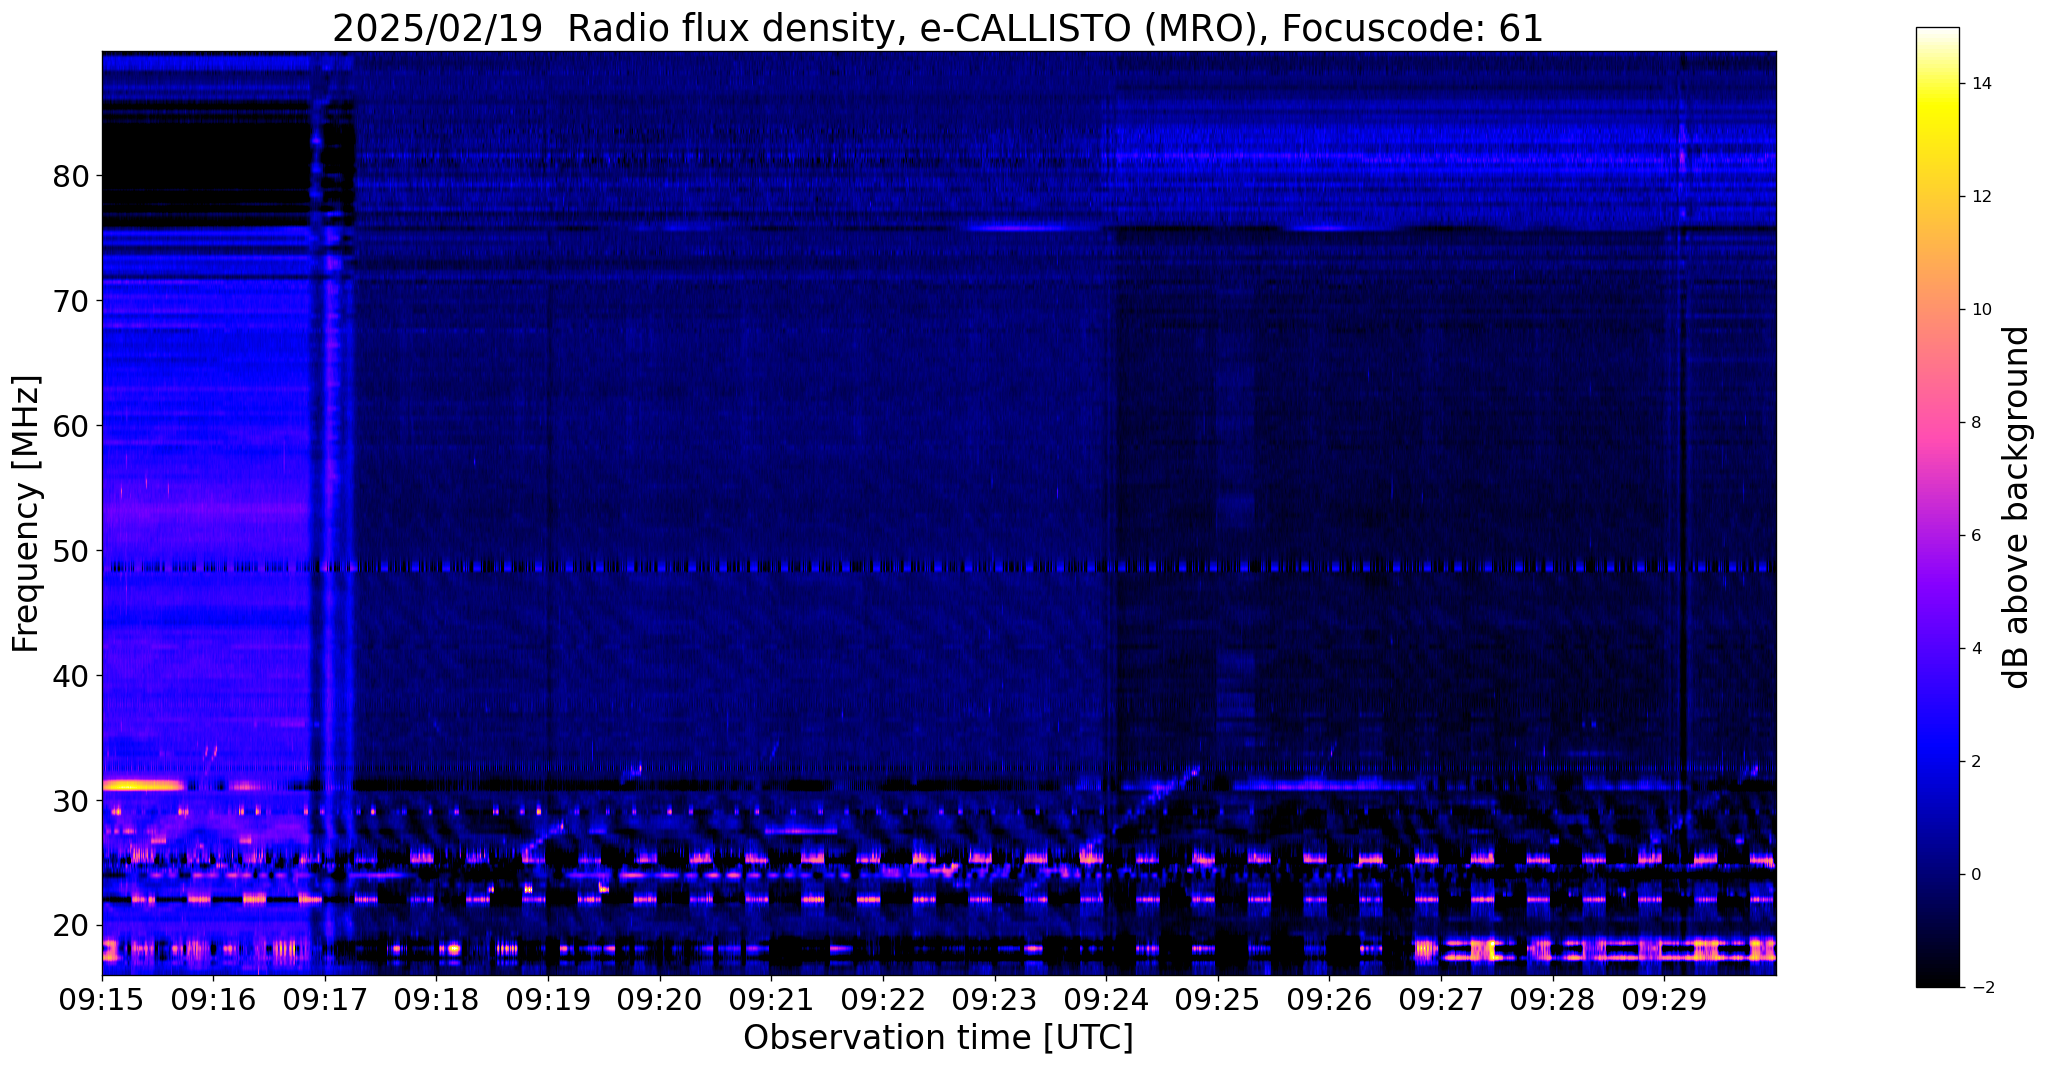Select the 09:15 time tick label
2047x1067 pixels.
point(102,1000)
